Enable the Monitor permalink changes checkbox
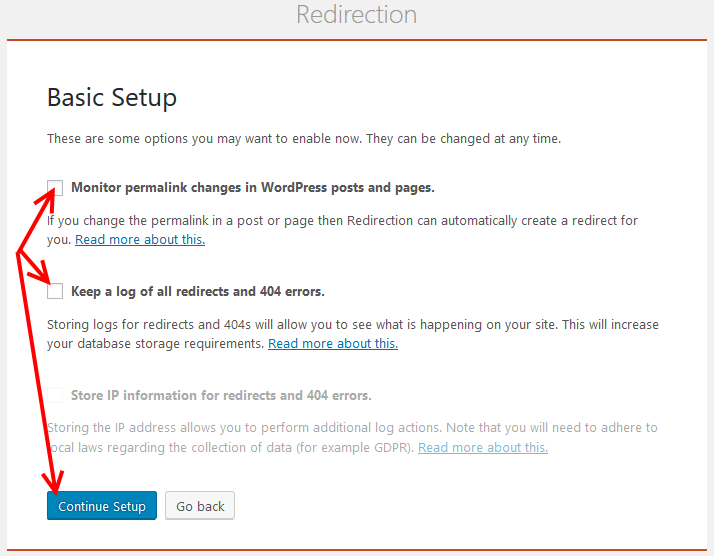Viewport: 714px width, 556px height. tap(55, 187)
